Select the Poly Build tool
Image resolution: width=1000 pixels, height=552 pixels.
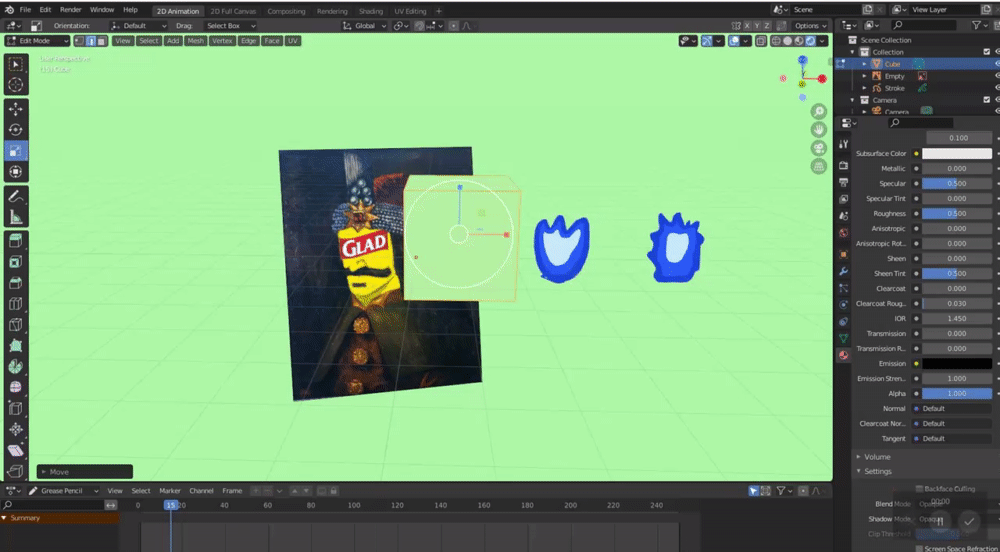(15, 346)
